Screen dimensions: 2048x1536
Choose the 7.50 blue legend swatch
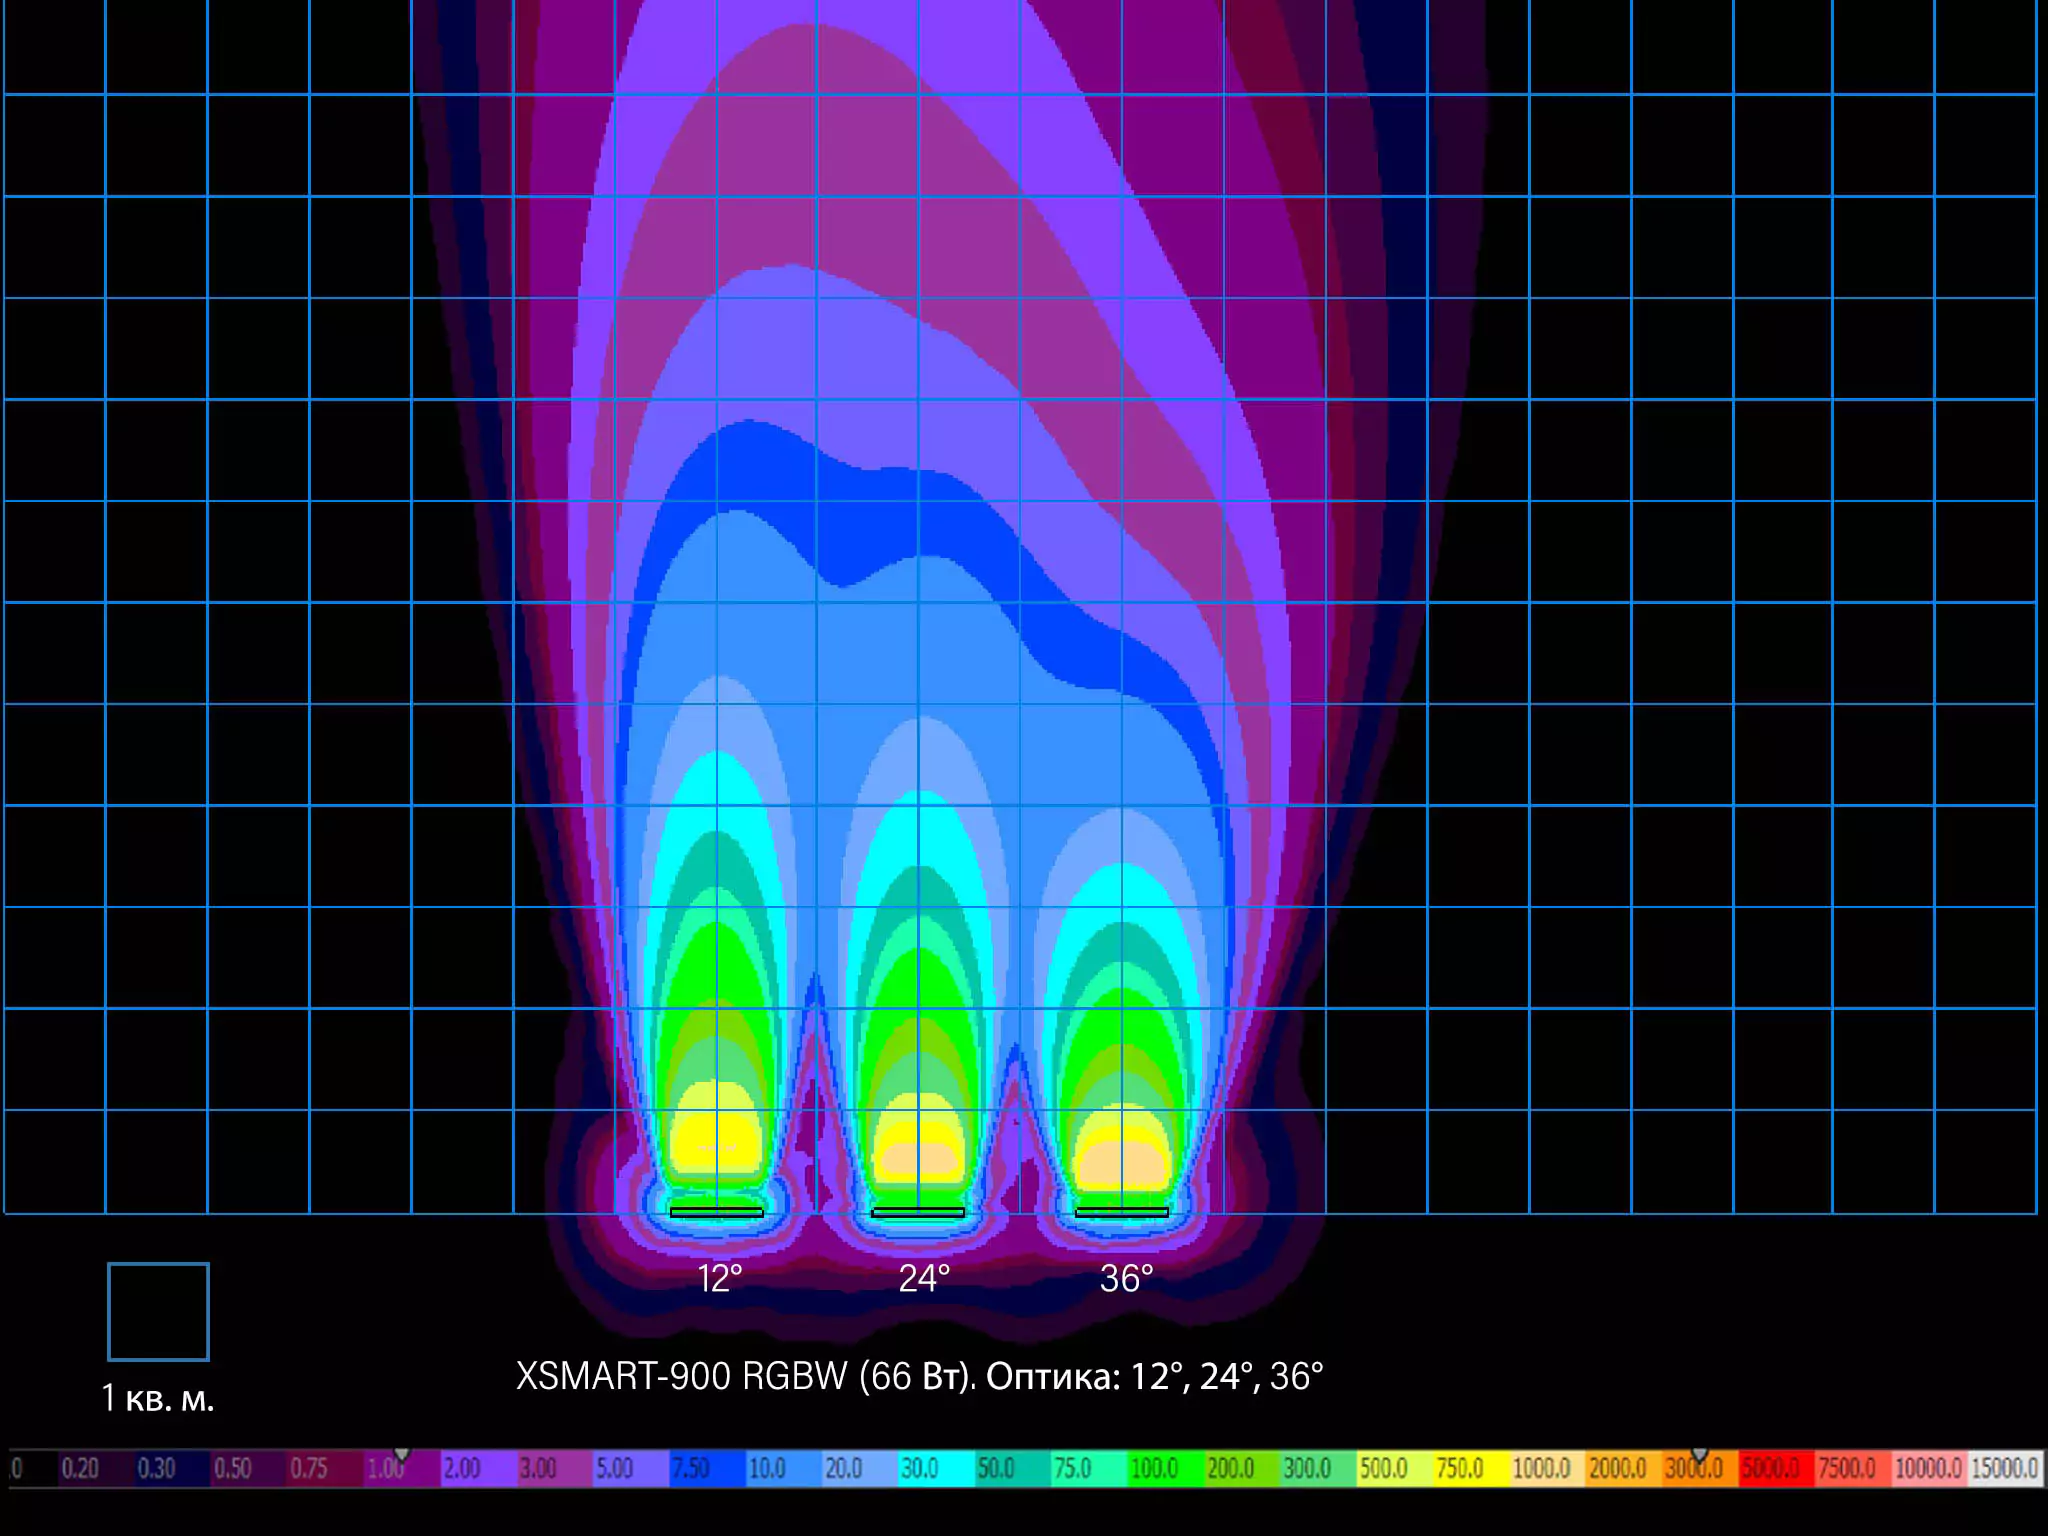click(707, 1468)
